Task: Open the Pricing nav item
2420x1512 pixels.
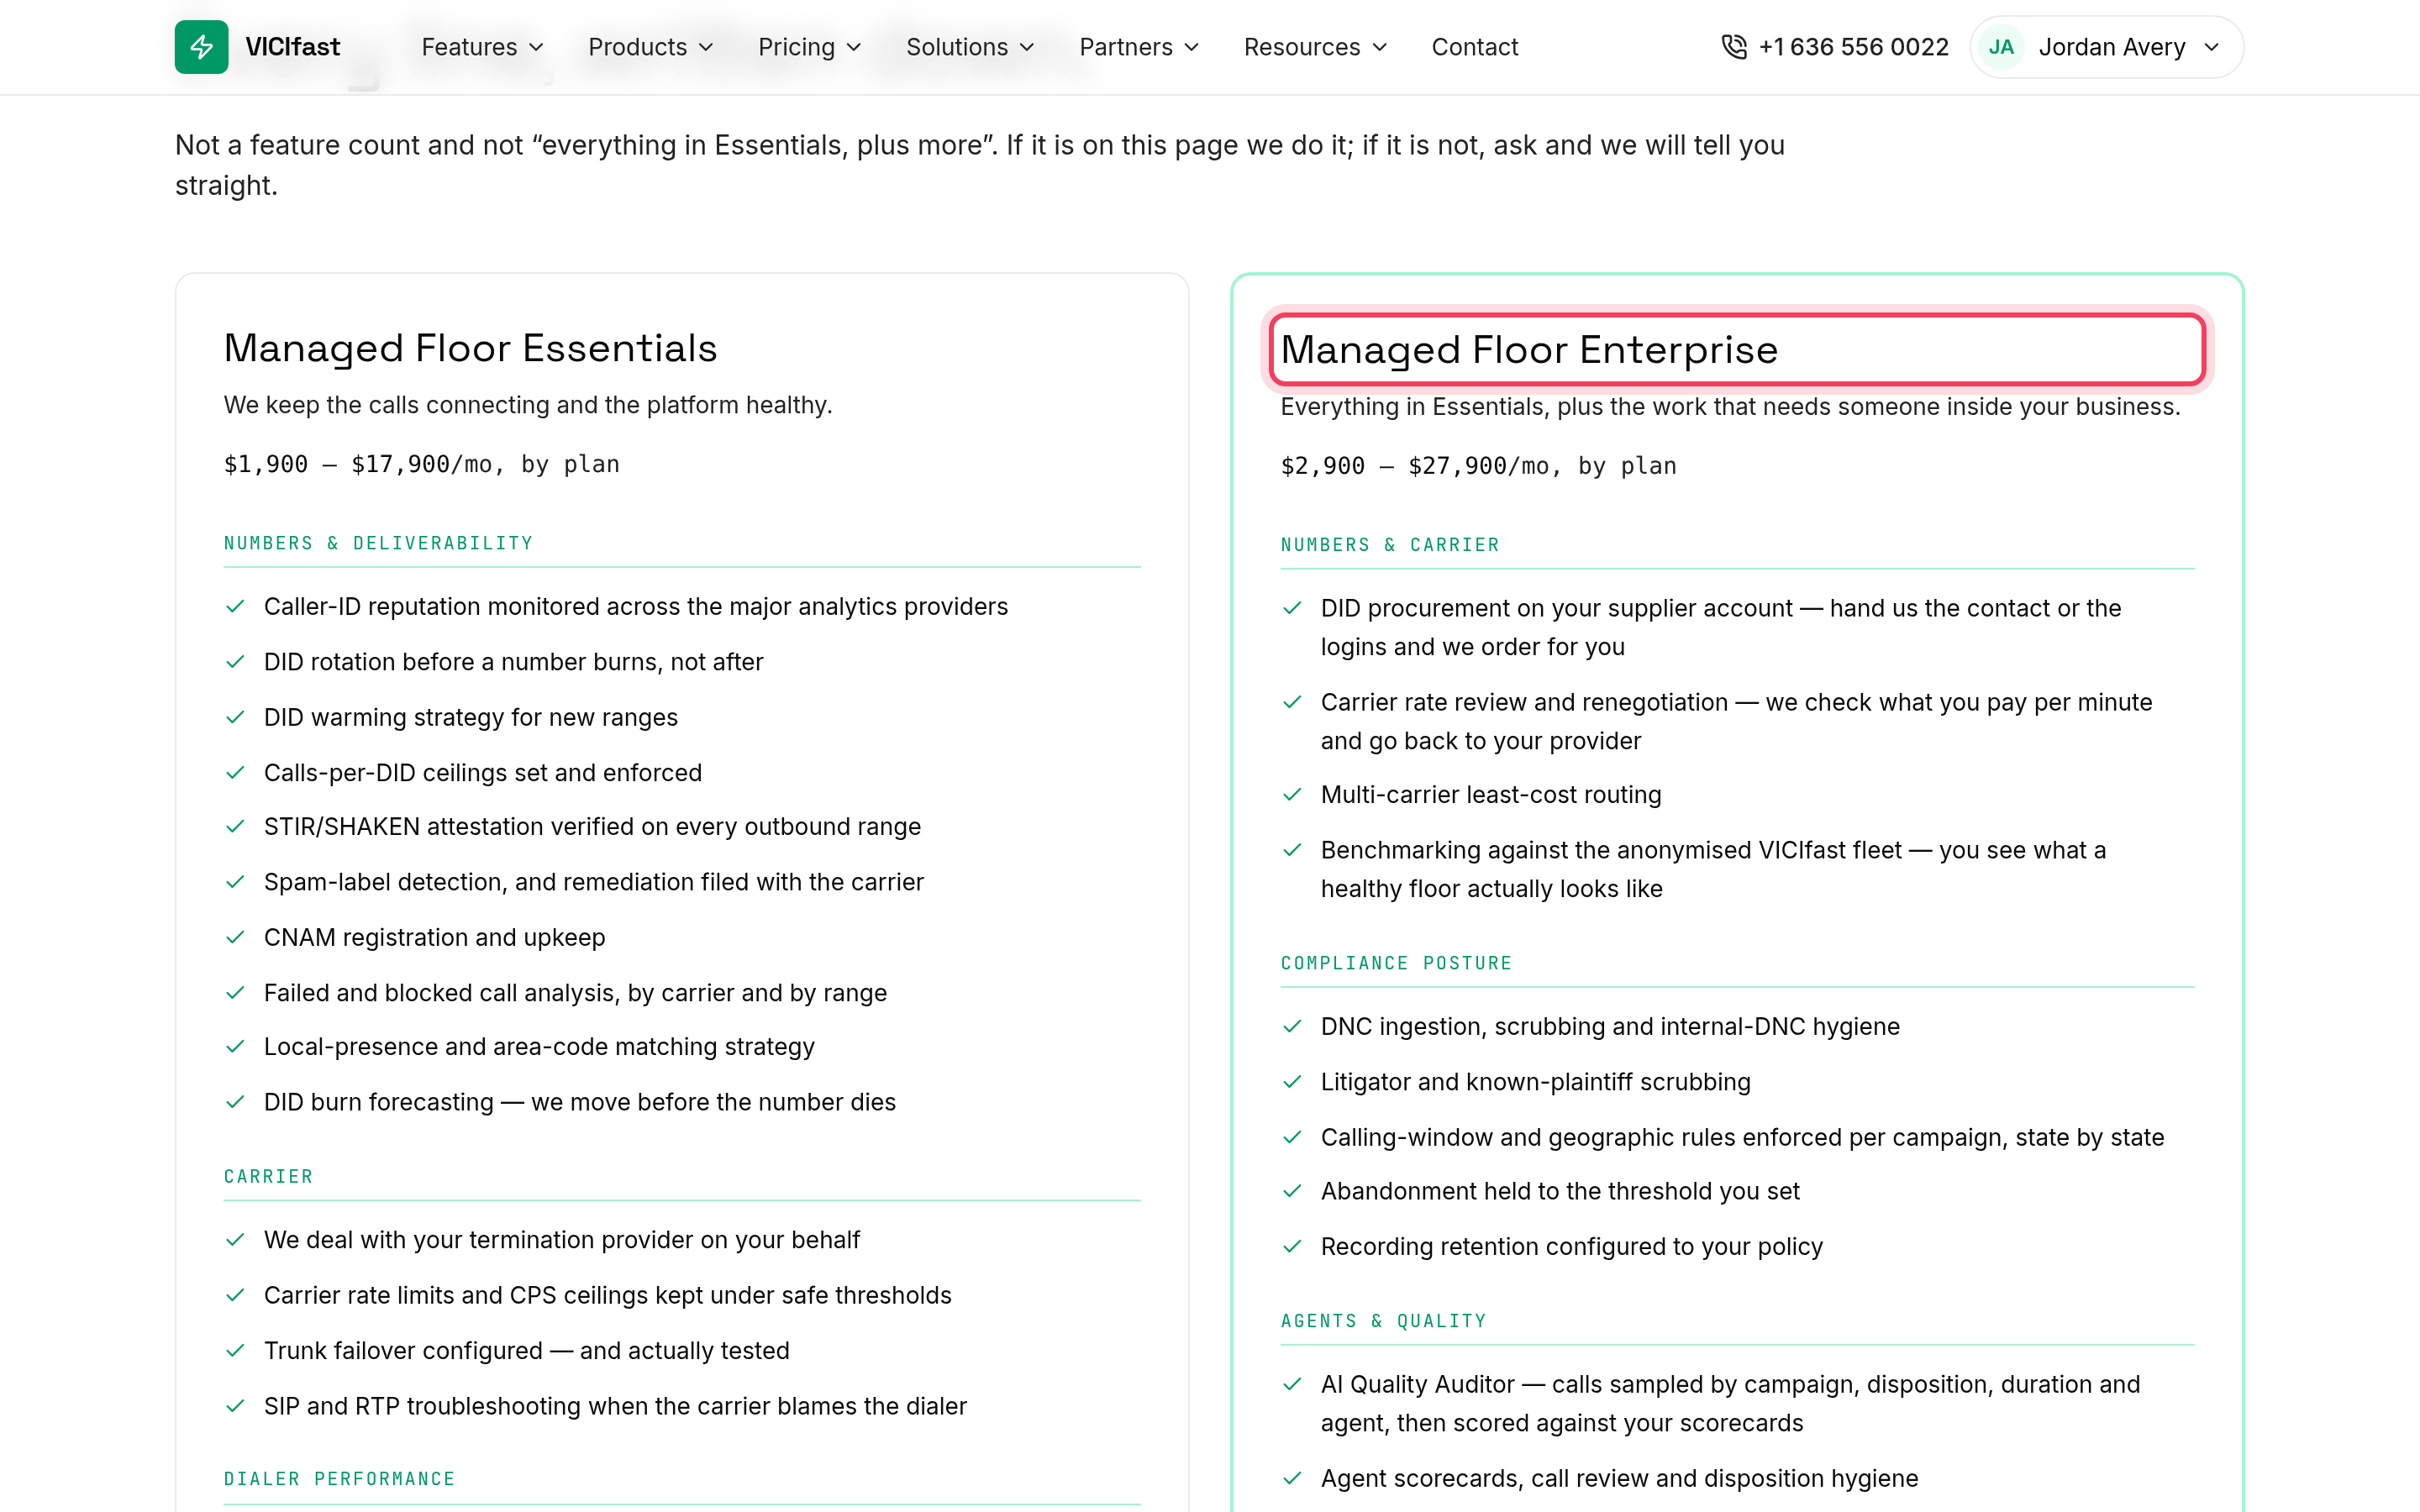Action: pyautogui.click(x=810, y=47)
